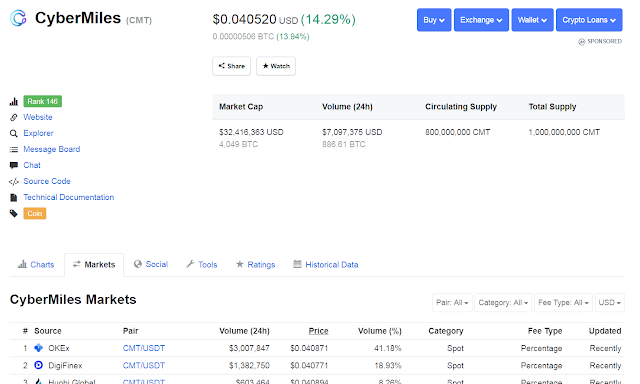Click the chain link icon next to Website

click(14, 118)
